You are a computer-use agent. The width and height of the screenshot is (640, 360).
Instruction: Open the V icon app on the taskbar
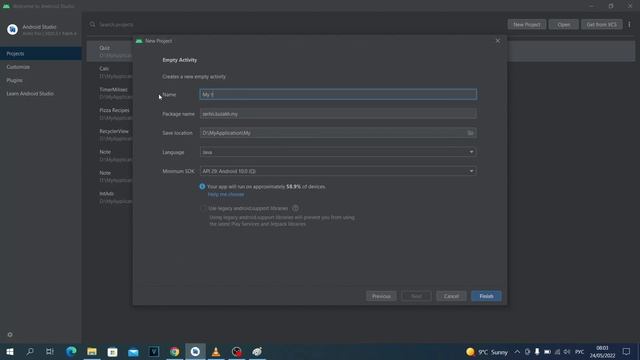coord(154,351)
